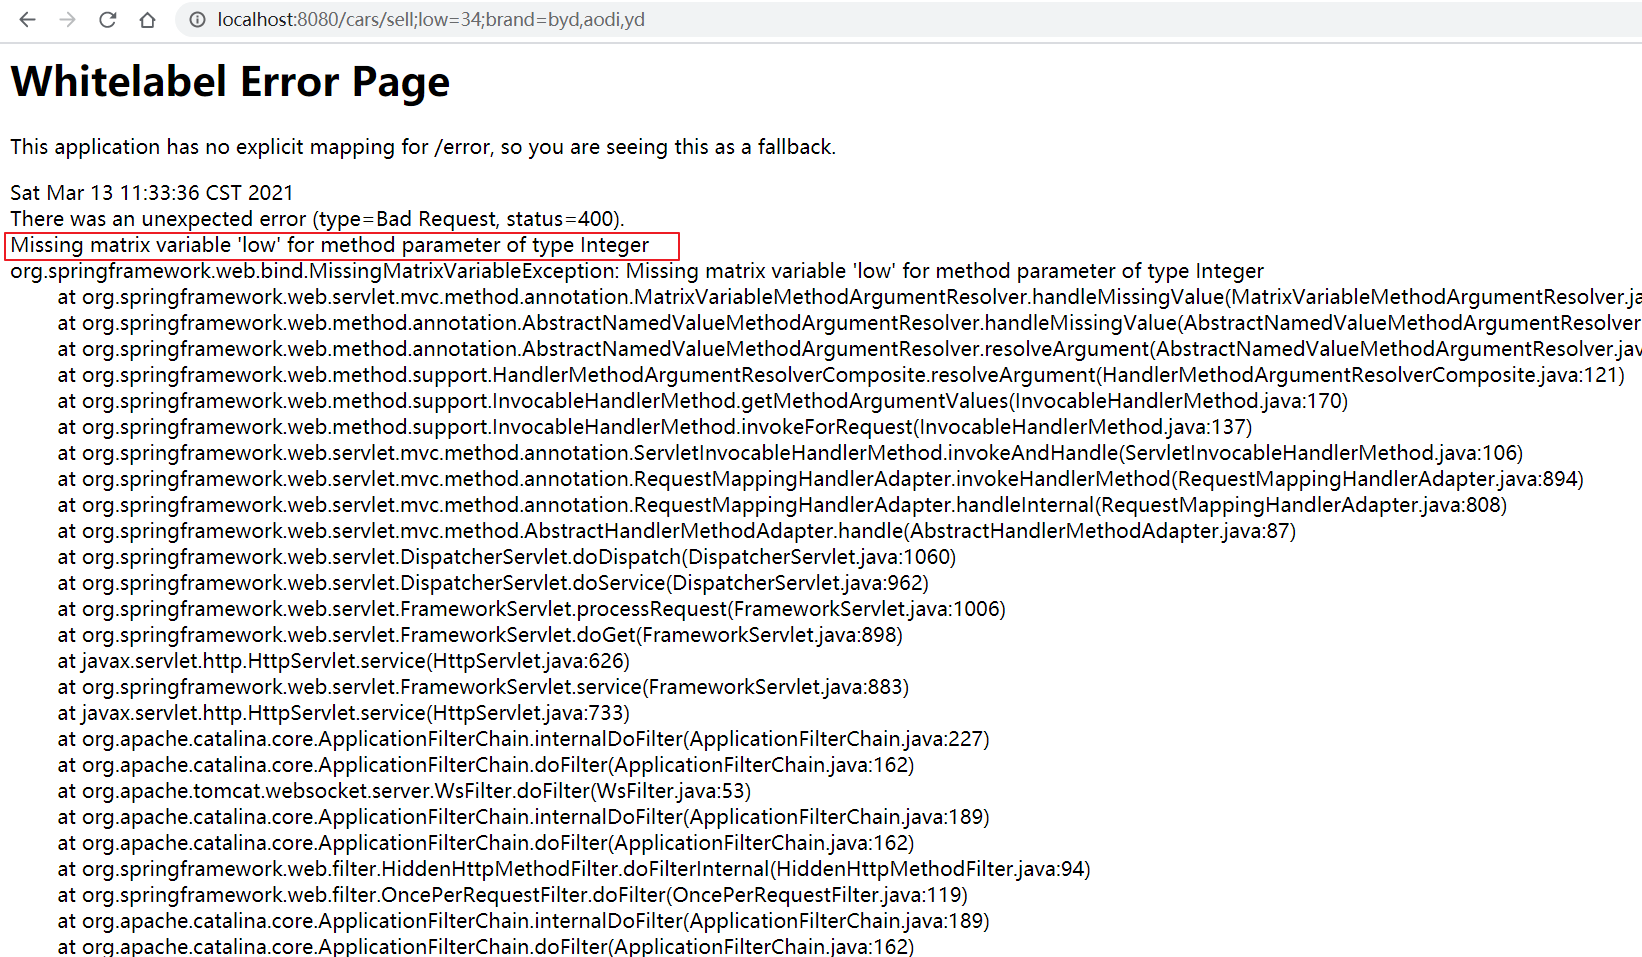Viewport: 1642px width, 957px height.
Task: Click the FrameworkServlet.doGet line
Action: 480,635
